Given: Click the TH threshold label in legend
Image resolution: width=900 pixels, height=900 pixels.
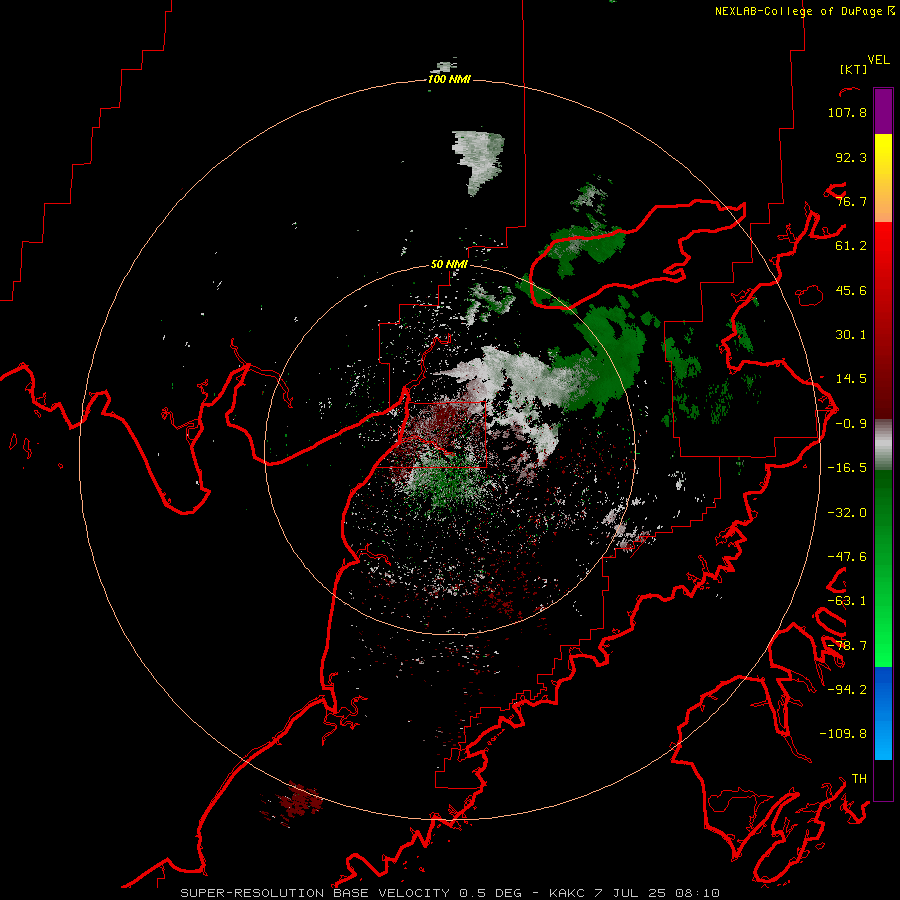Looking at the screenshot, I should tap(859, 779).
